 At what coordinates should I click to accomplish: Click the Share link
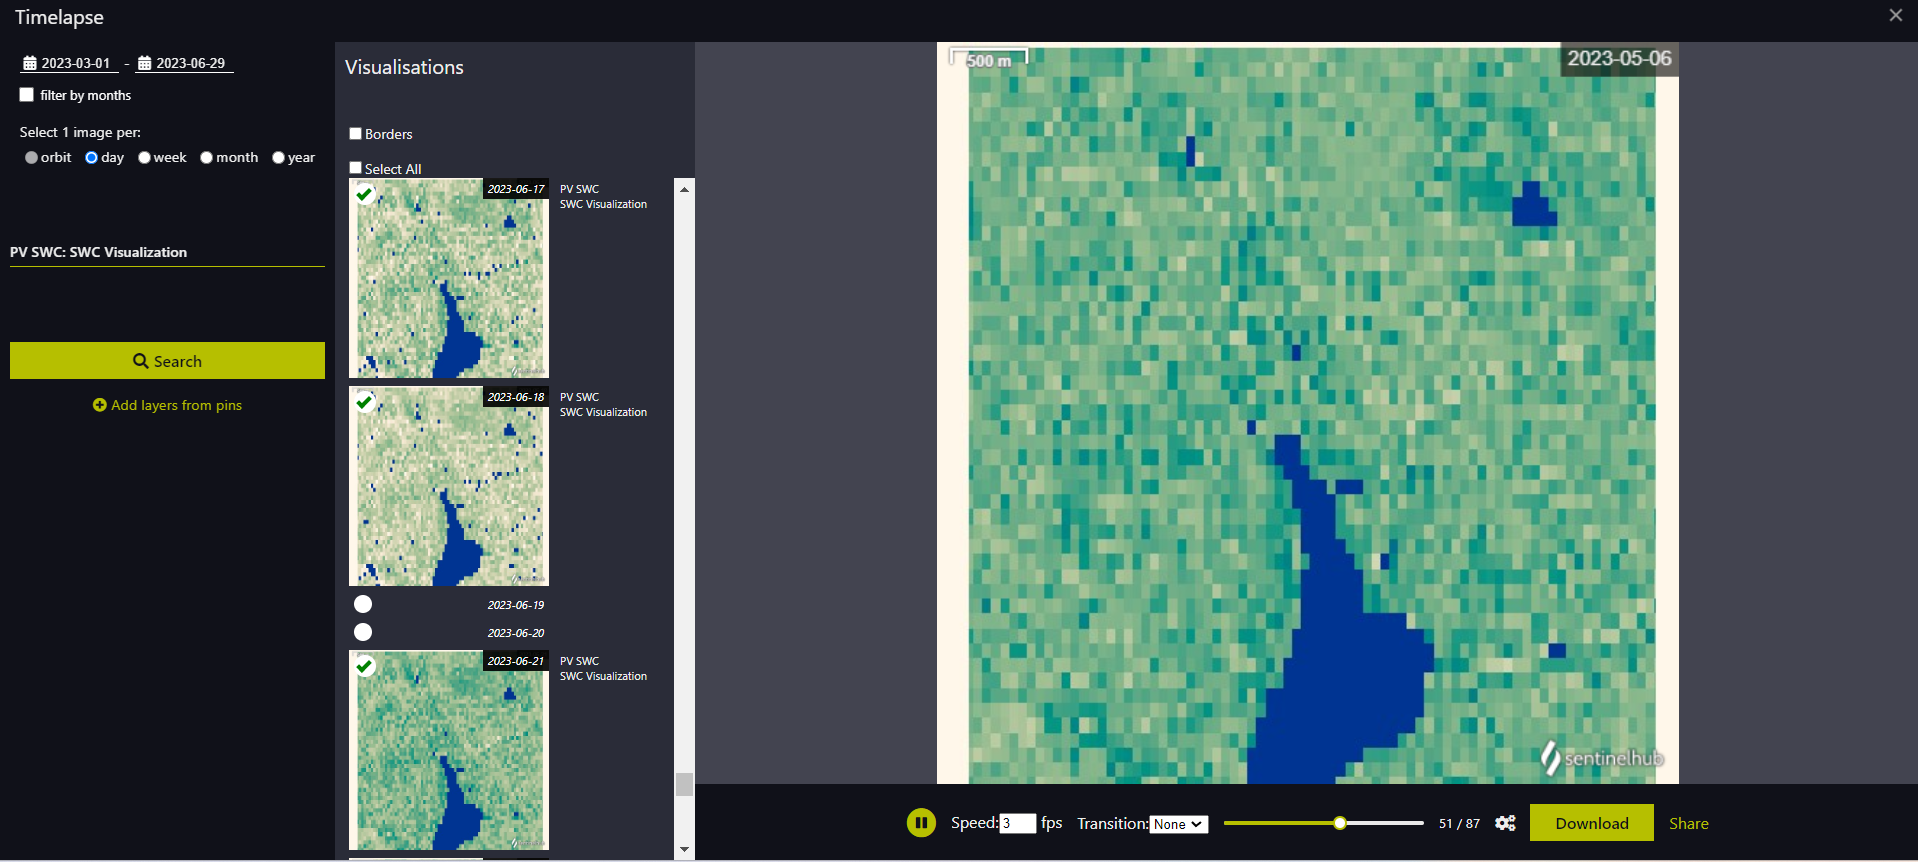pyautogui.click(x=1689, y=824)
